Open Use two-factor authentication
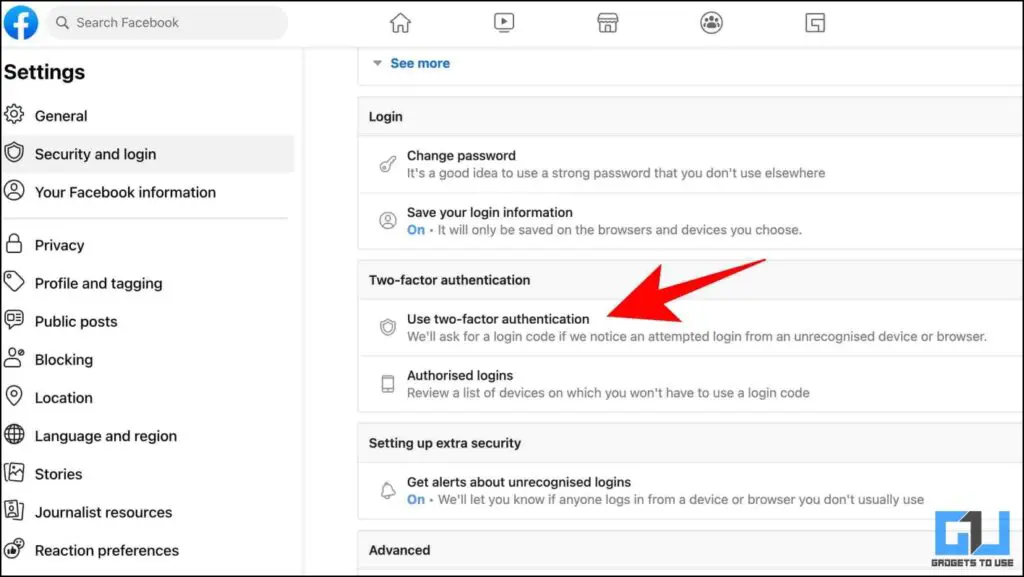 [x=690, y=327]
